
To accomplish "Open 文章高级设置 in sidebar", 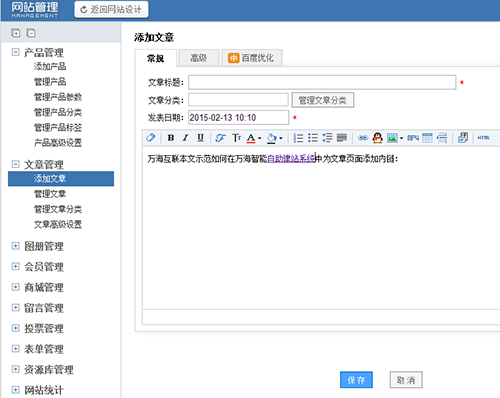I will point(58,224).
